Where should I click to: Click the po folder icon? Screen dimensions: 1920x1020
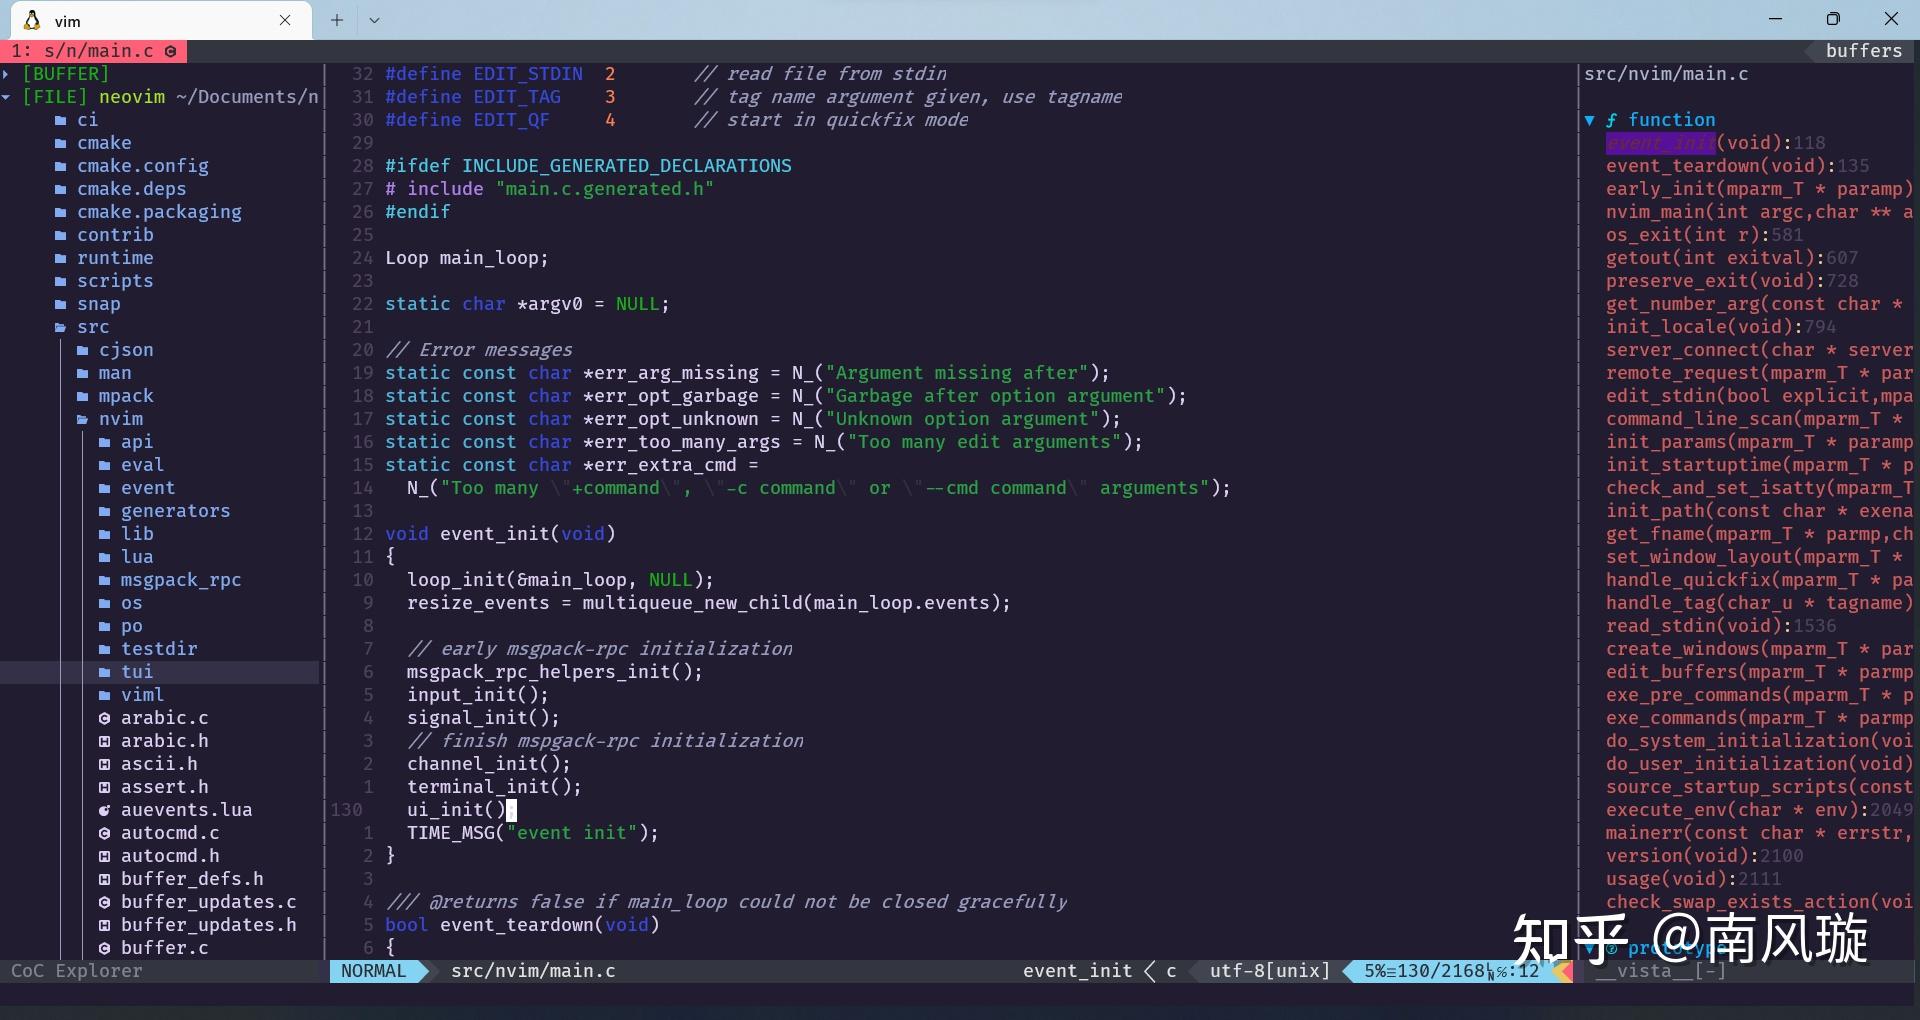coord(105,626)
